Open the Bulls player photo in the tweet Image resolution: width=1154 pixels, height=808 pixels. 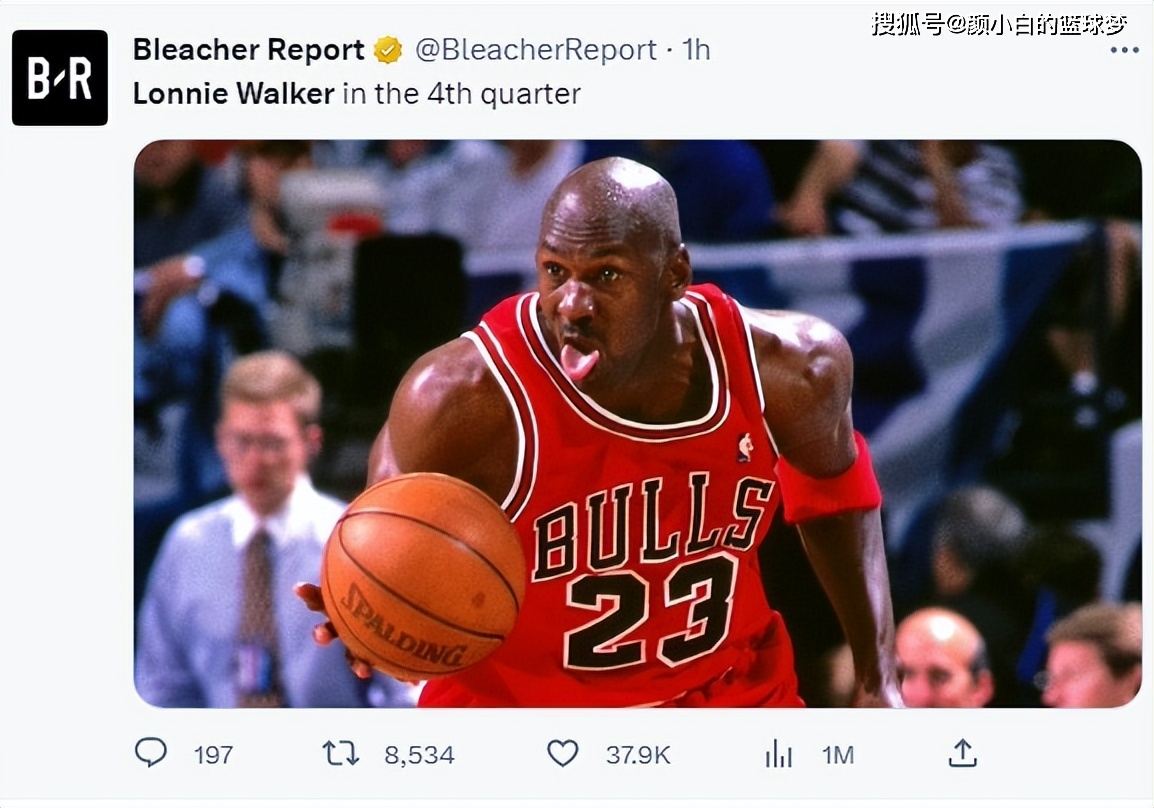637,424
